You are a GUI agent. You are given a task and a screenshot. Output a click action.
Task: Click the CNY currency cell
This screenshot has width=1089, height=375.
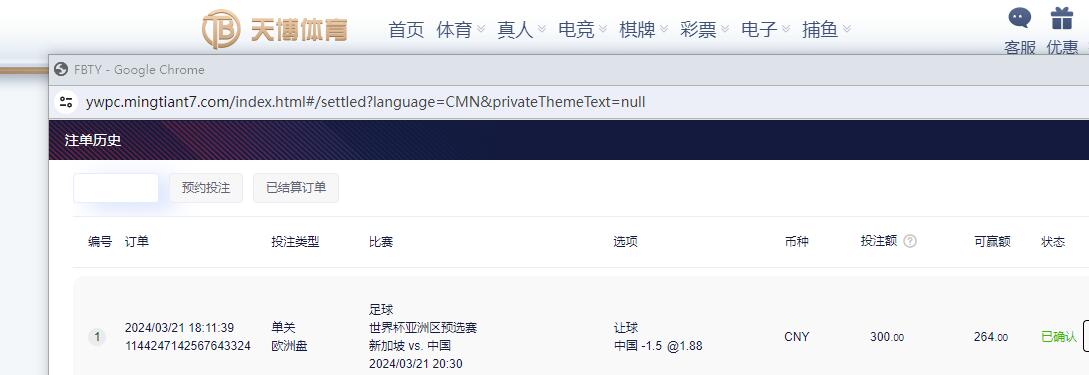(797, 337)
